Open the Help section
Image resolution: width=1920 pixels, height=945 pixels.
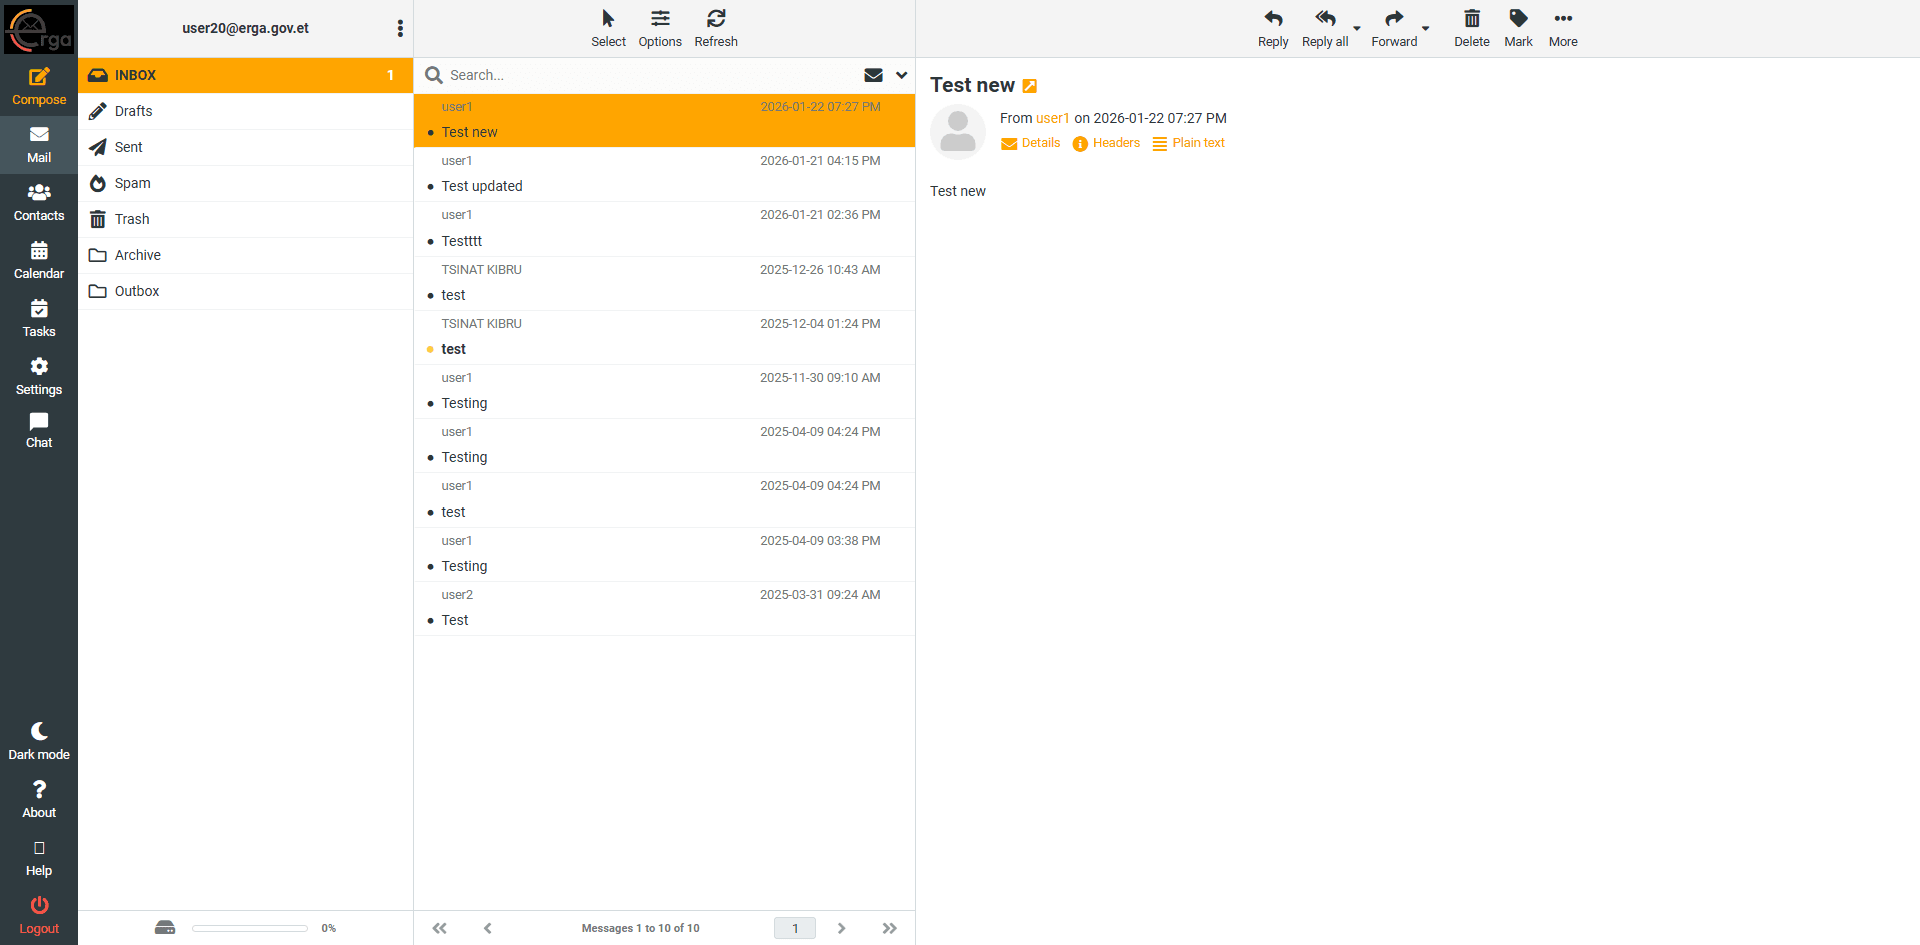pos(39,858)
